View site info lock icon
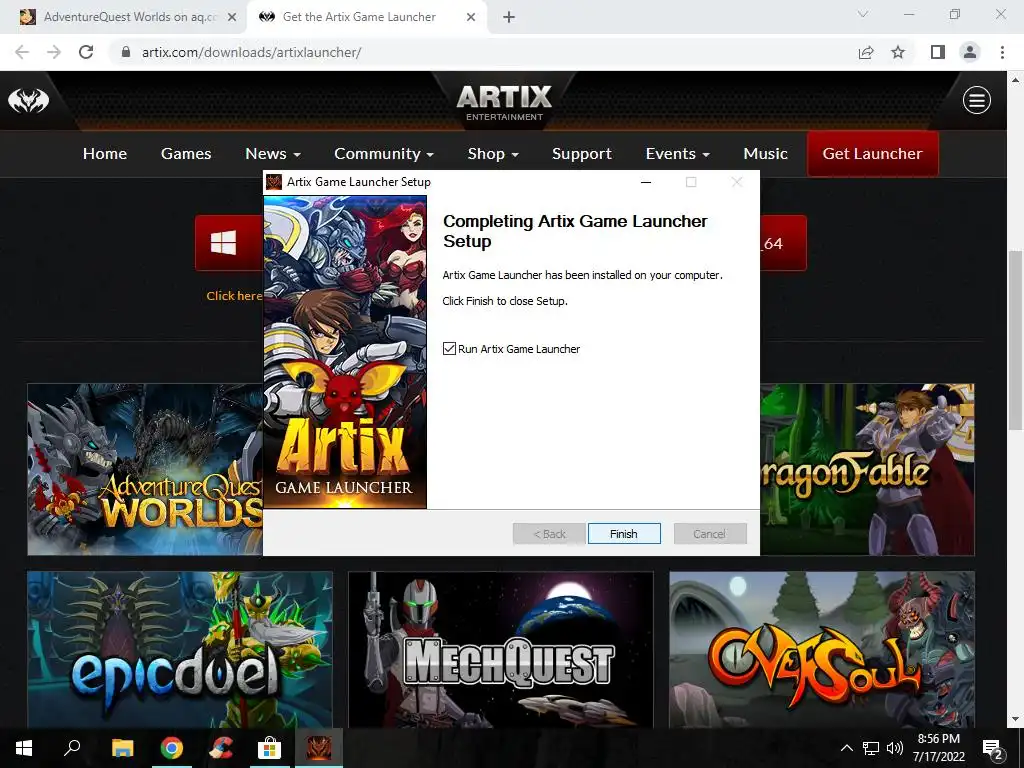1024x768 pixels. (x=126, y=52)
